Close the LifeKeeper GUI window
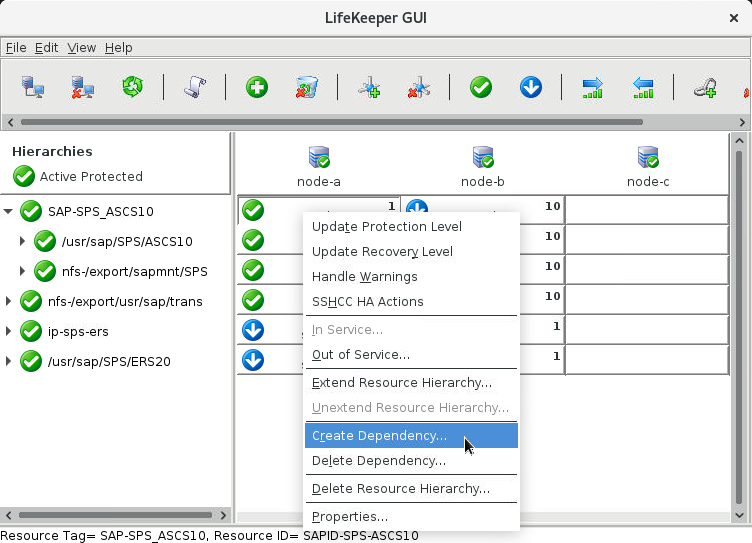 point(734,18)
